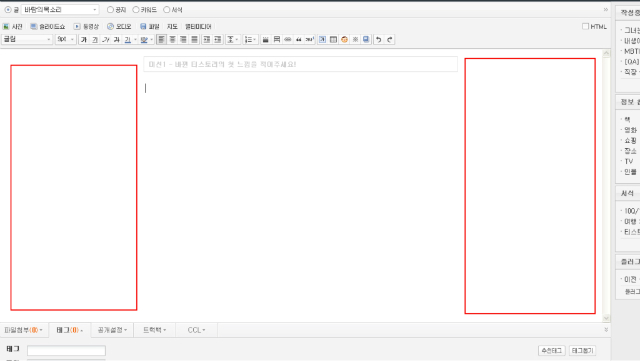Open the 바람의북소리 category dropdown

tap(60, 9)
